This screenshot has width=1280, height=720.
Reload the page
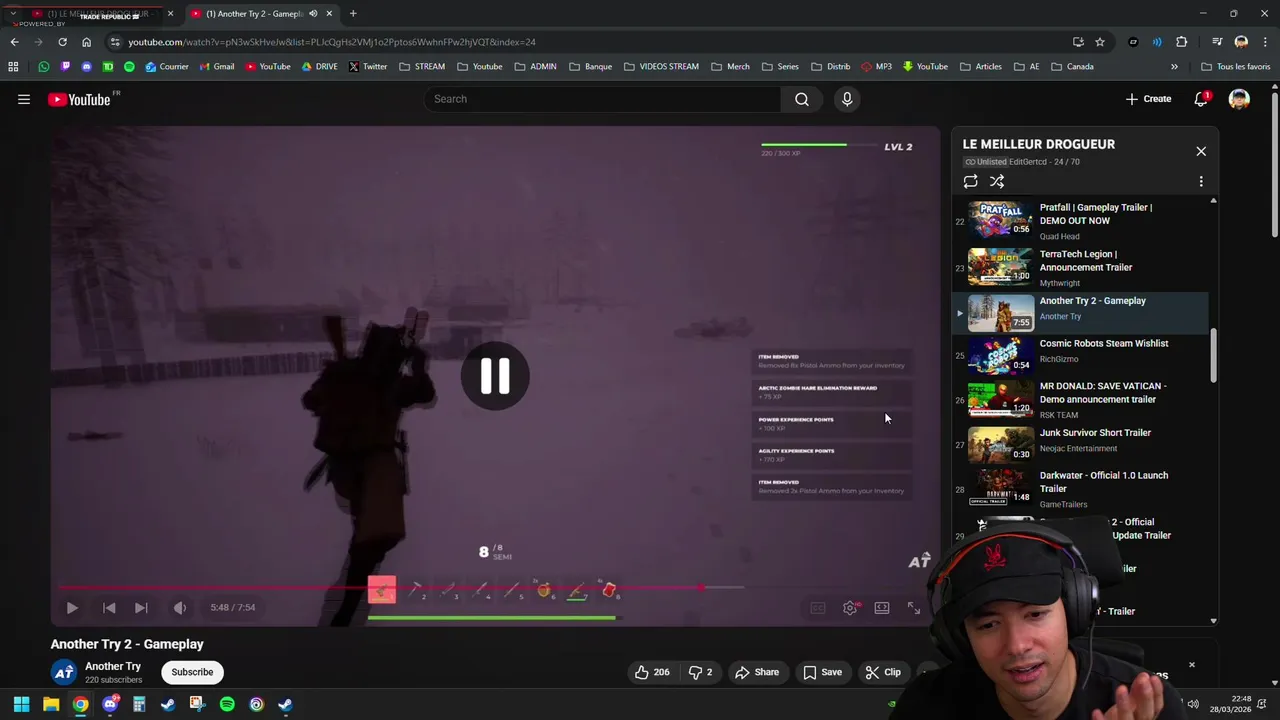62,42
